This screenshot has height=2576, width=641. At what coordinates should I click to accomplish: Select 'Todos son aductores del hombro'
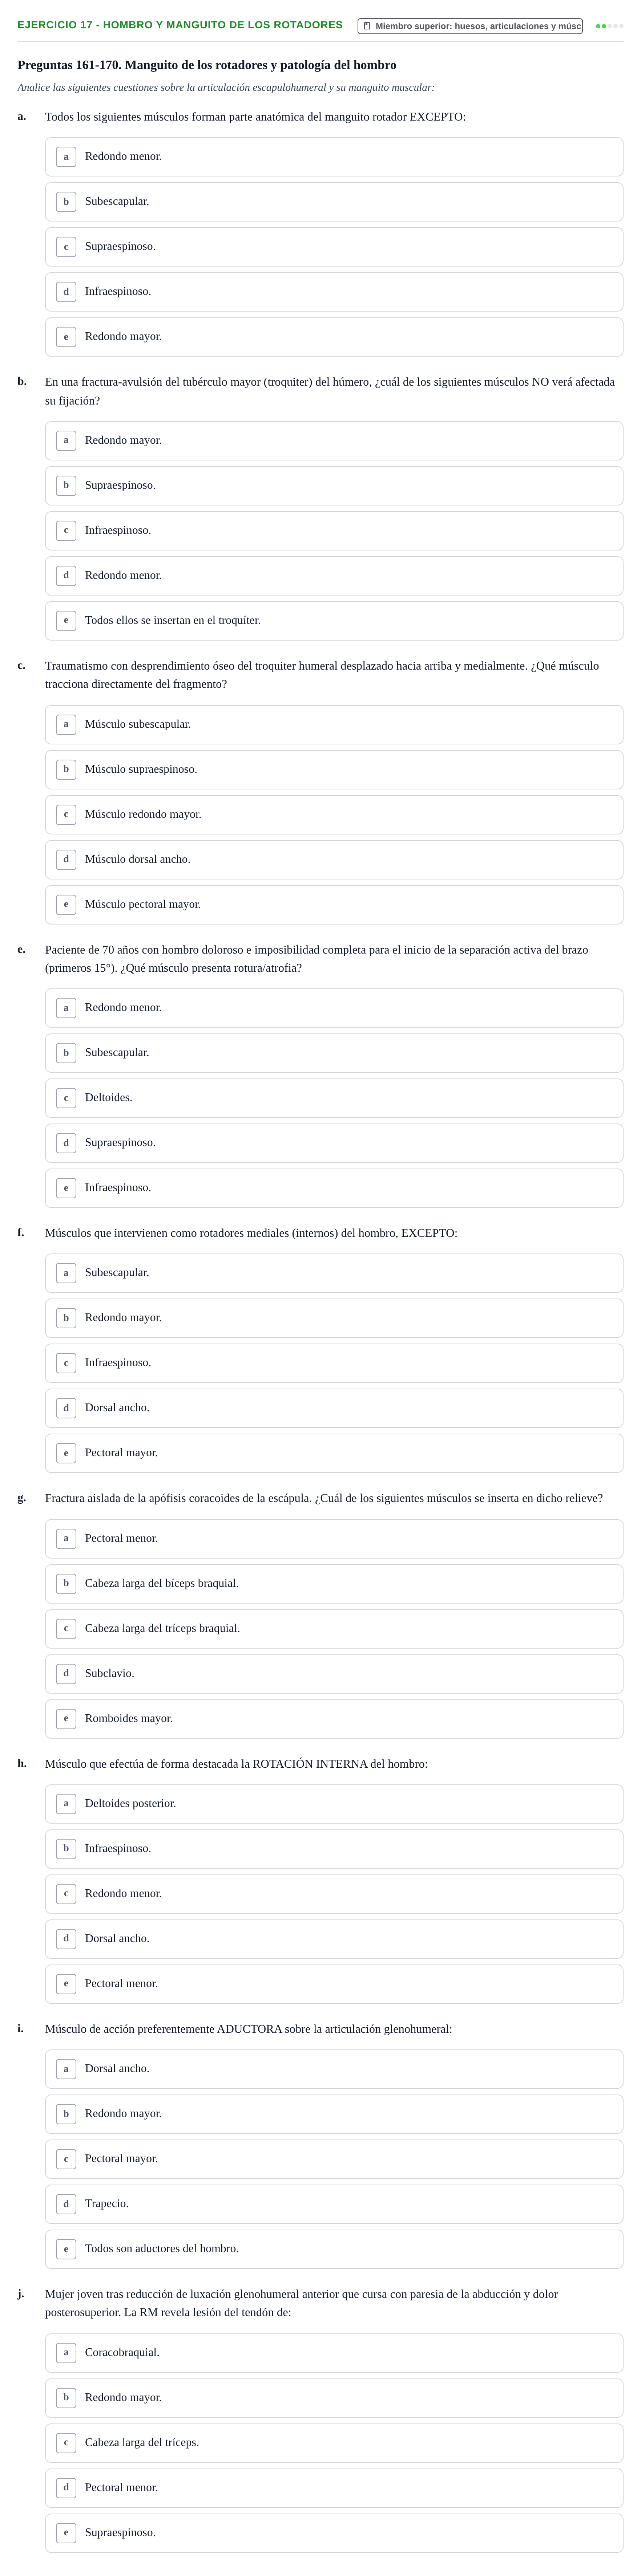[x=334, y=2249]
